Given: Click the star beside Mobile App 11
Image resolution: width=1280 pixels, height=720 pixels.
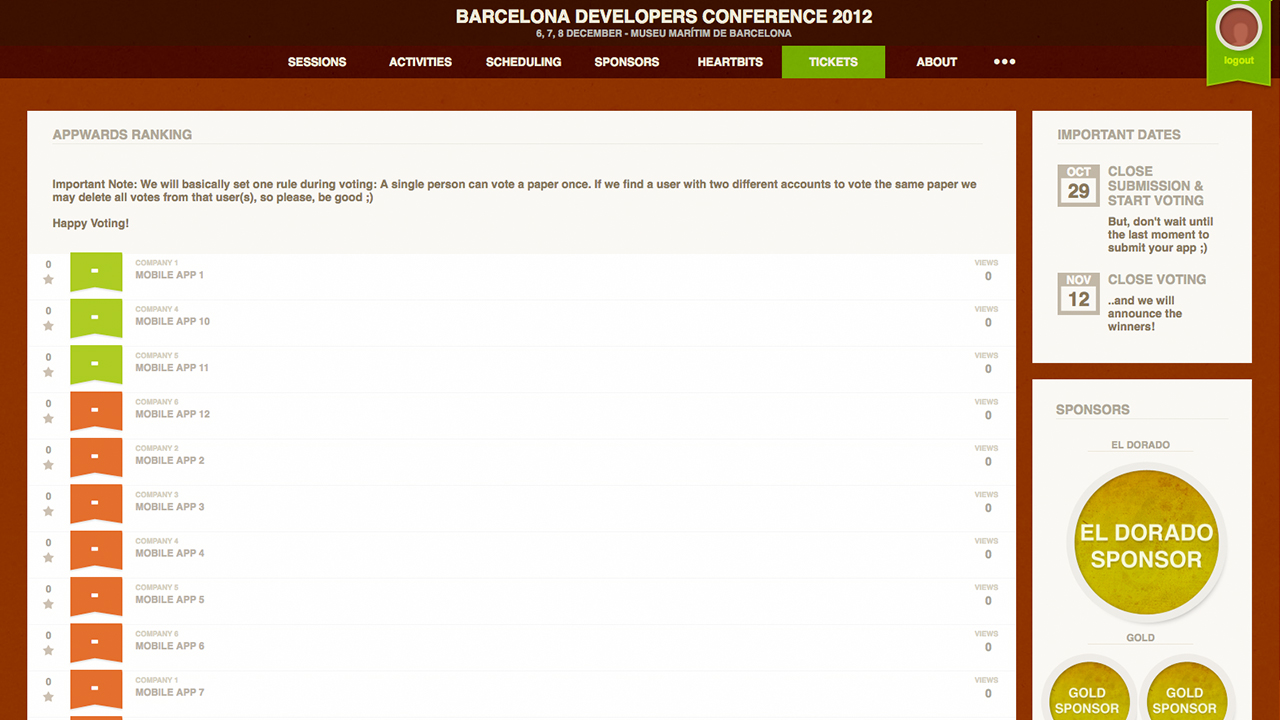Looking at the screenshot, I should (x=48, y=372).
